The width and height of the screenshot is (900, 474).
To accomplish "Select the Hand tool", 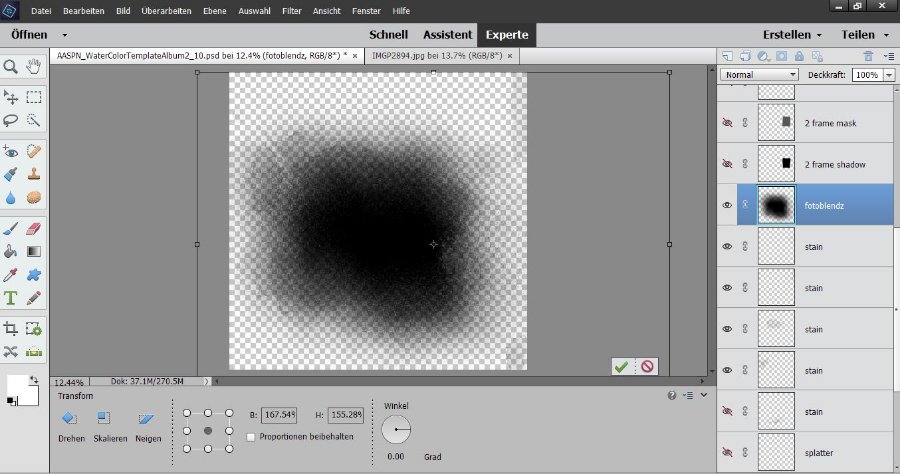I will pyautogui.click(x=34, y=67).
